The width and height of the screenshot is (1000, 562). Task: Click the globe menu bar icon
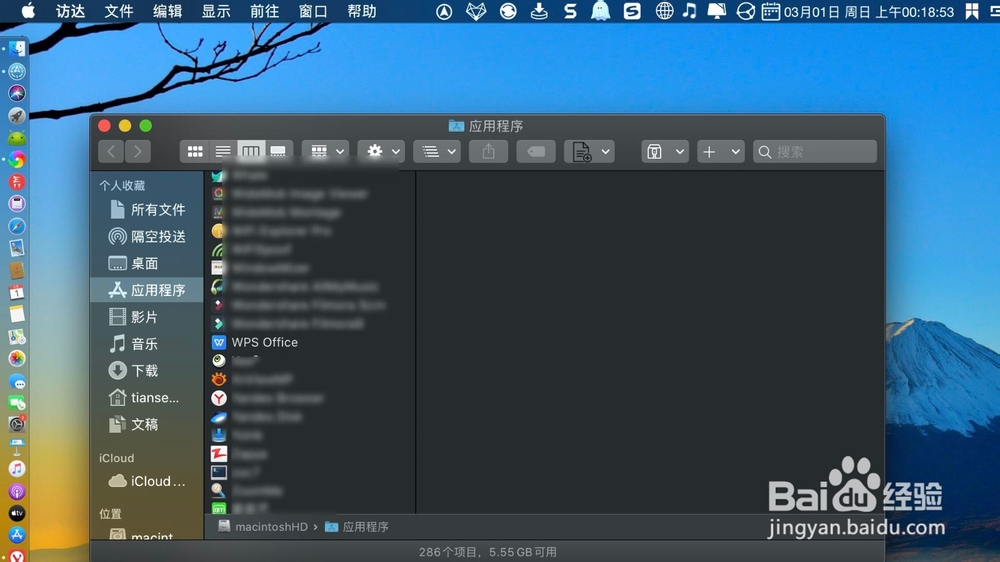click(664, 11)
